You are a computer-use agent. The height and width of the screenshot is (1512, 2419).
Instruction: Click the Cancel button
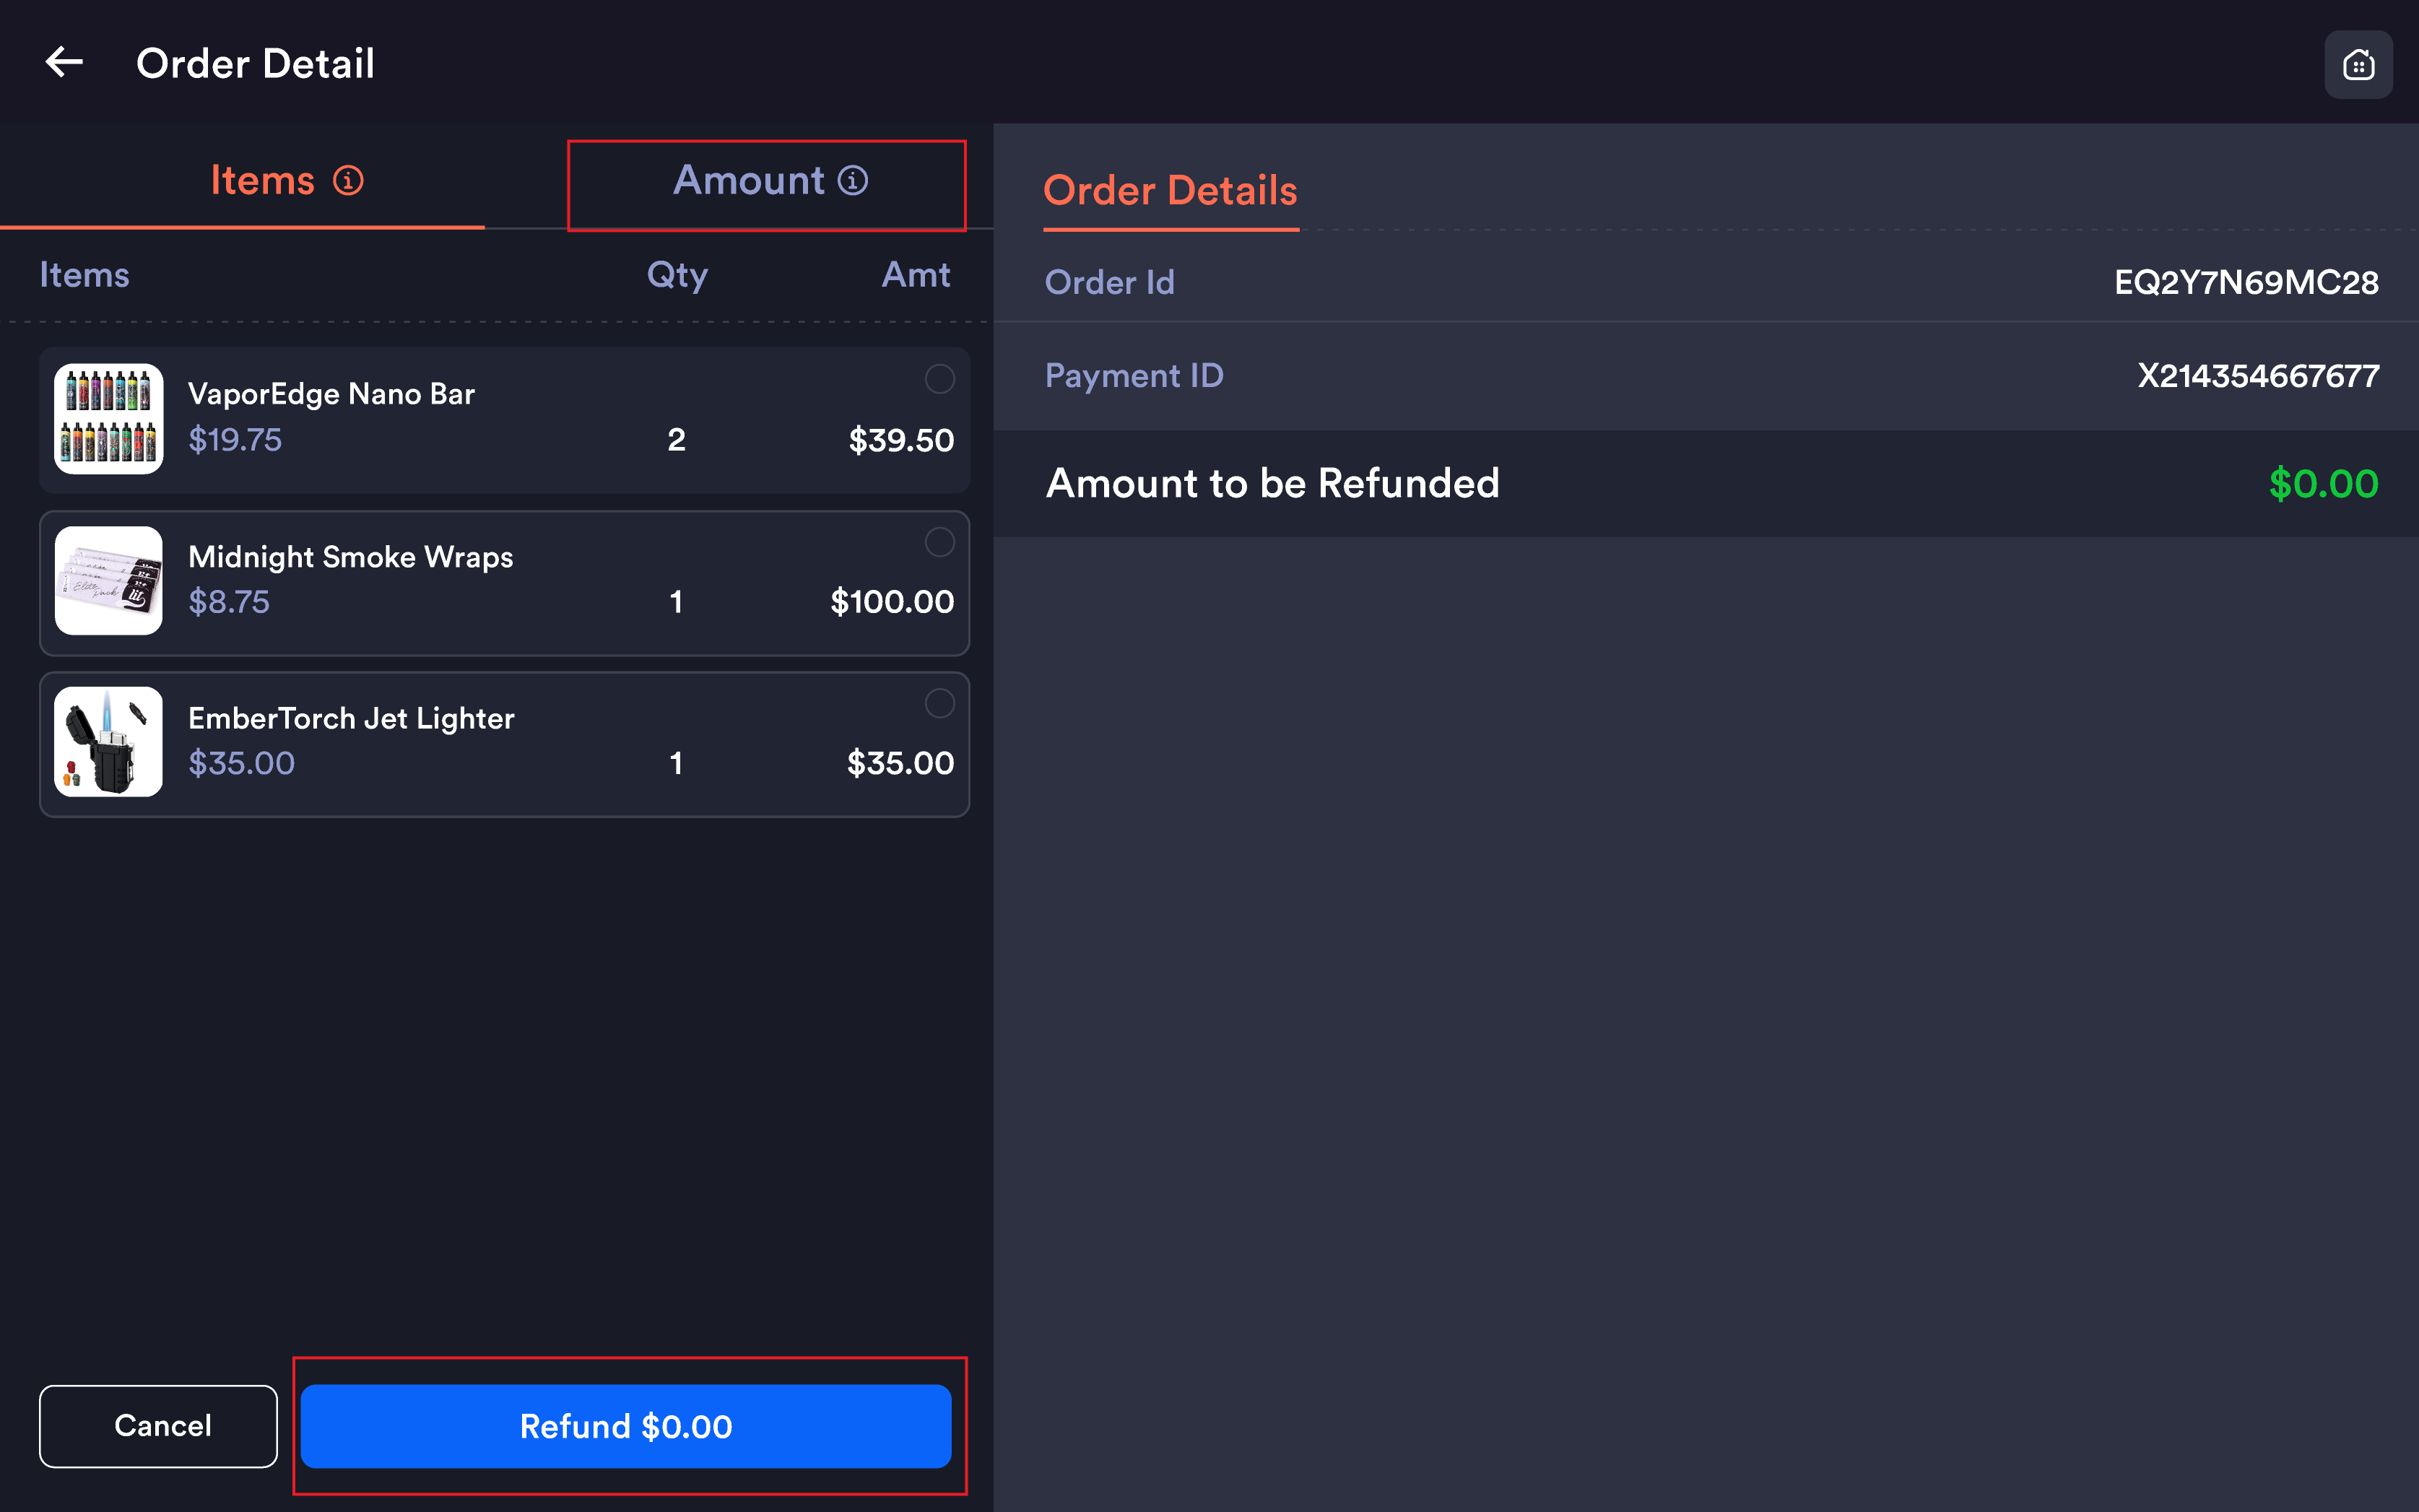158,1426
